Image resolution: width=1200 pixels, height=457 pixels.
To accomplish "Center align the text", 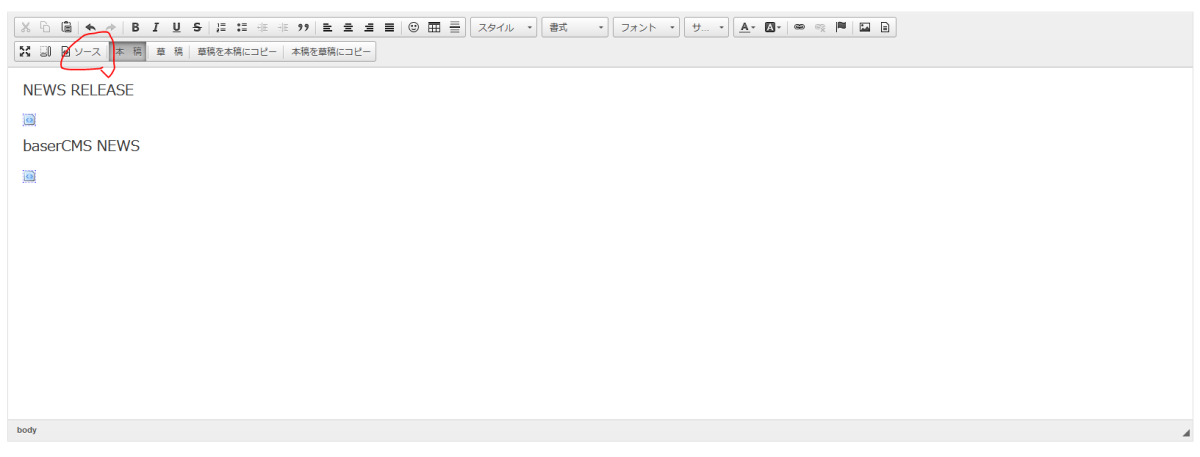I will [x=348, y=28].
